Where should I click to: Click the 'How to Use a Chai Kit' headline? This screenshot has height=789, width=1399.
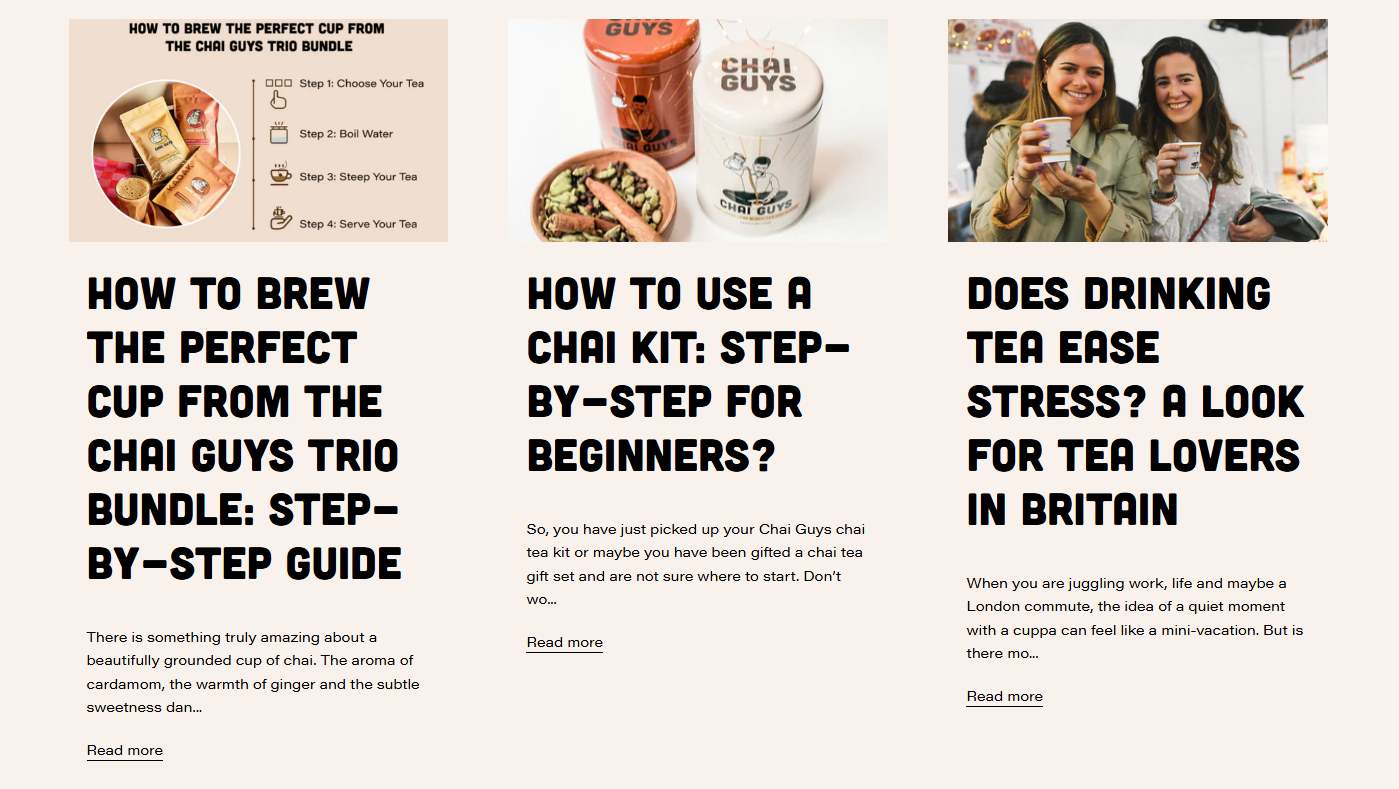click(689, 375)
